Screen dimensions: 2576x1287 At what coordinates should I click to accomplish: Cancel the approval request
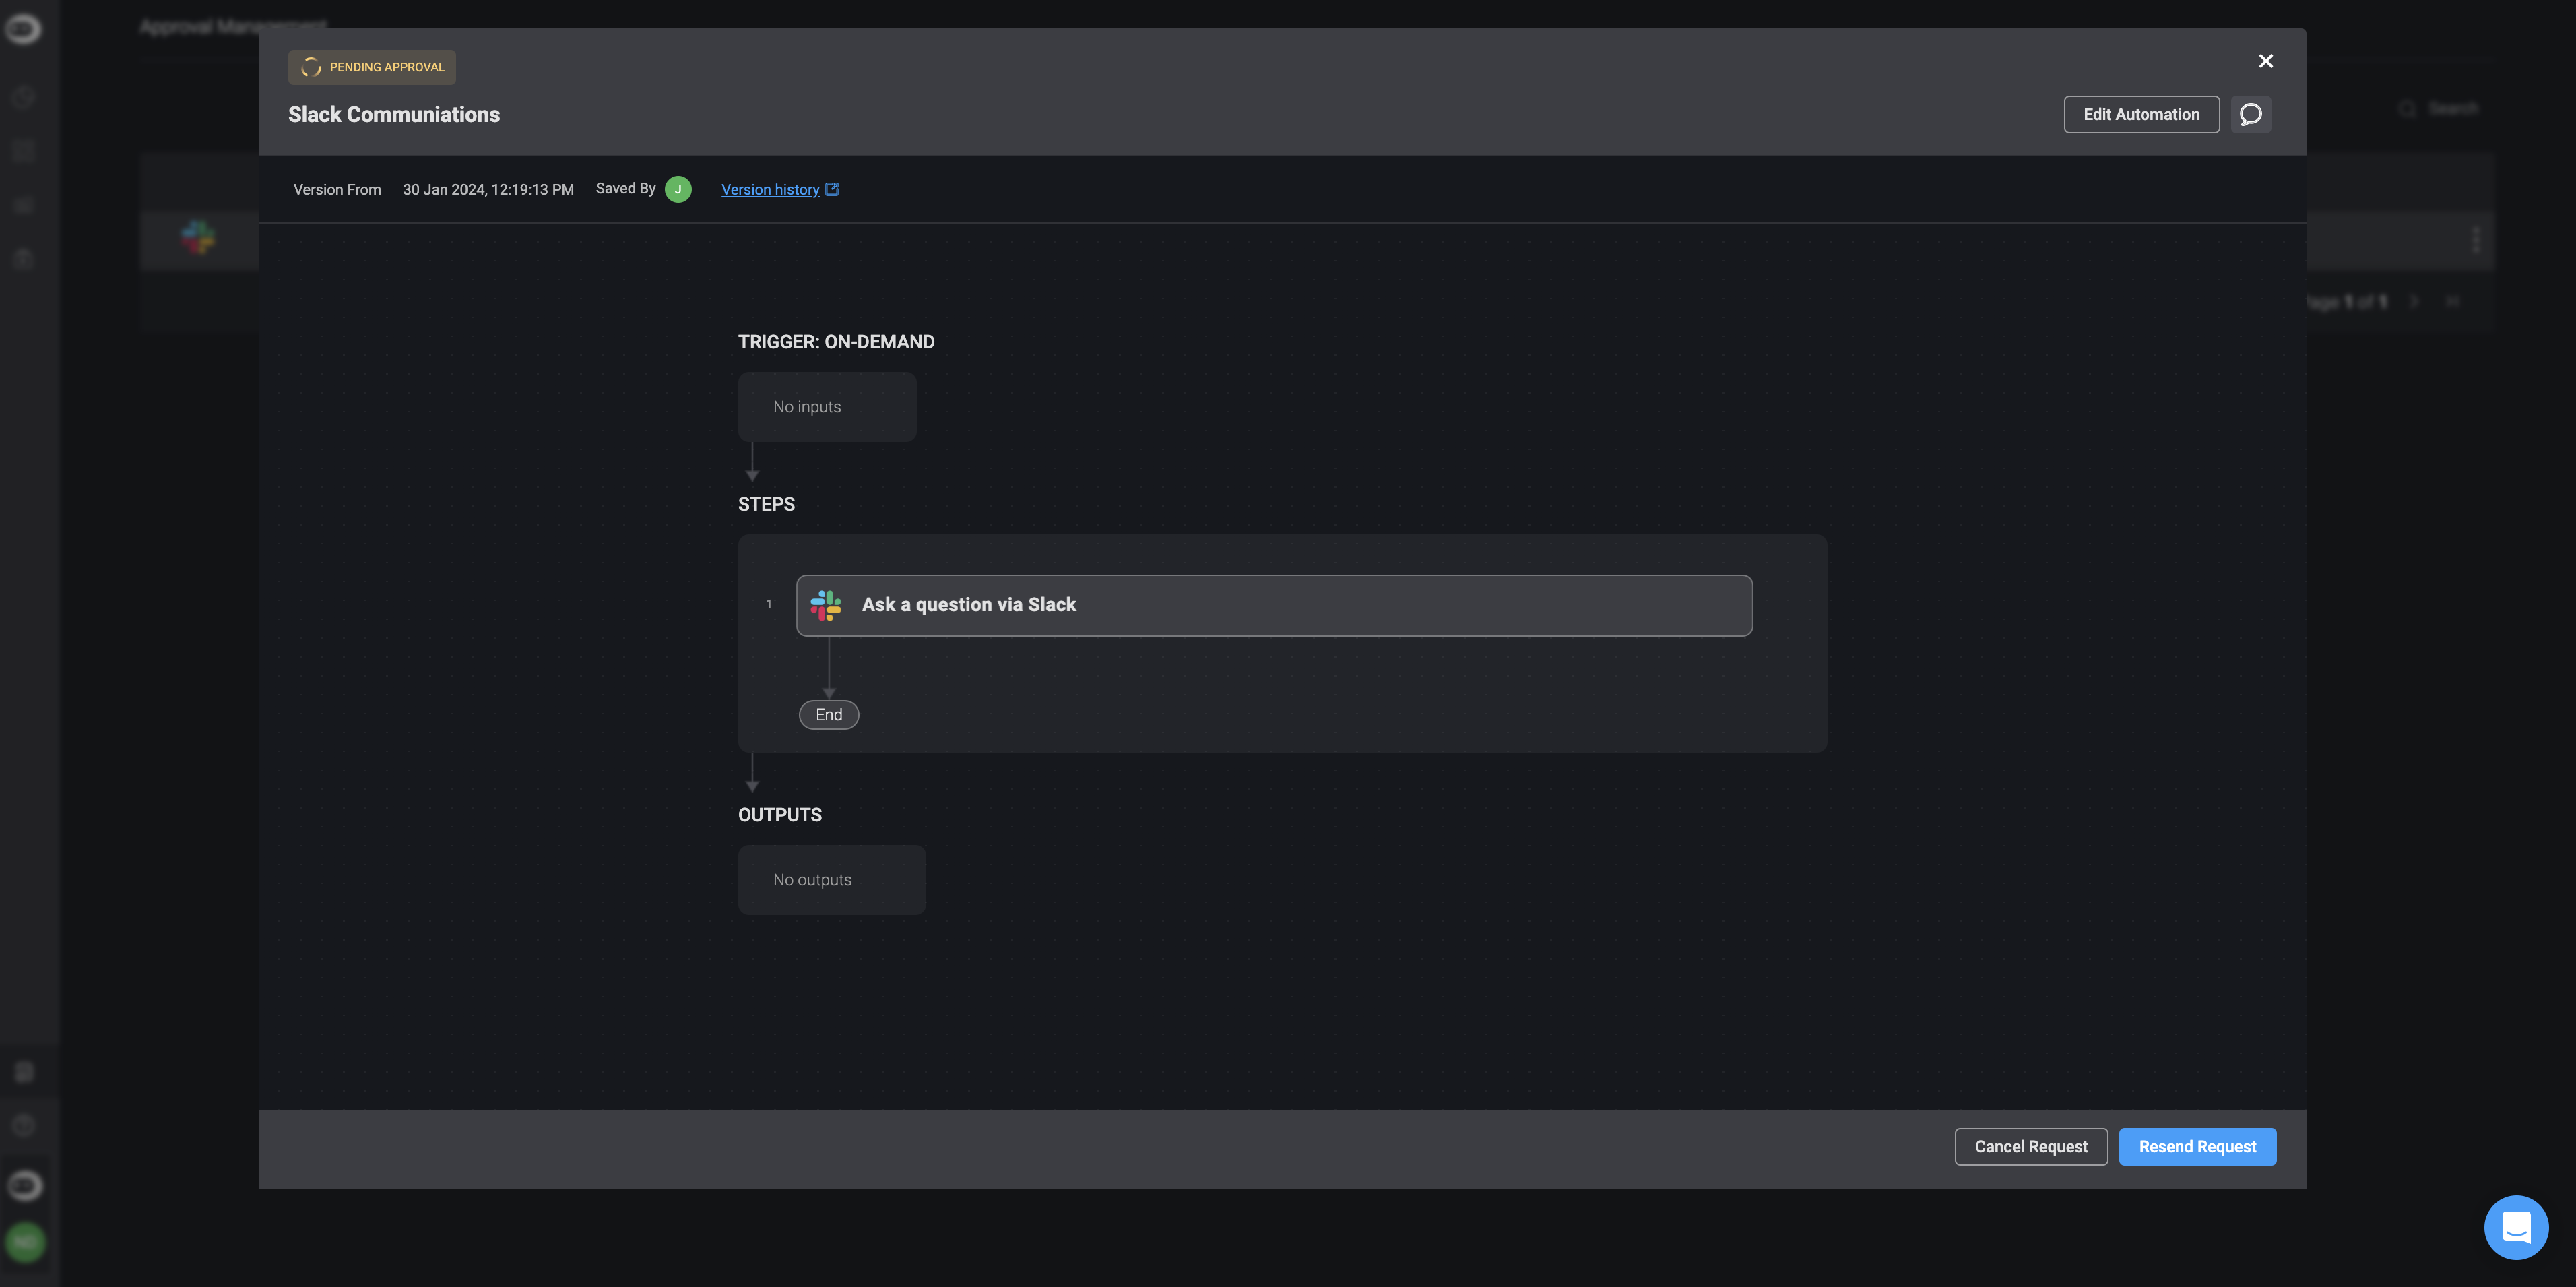click(x=2031, y=1146)
